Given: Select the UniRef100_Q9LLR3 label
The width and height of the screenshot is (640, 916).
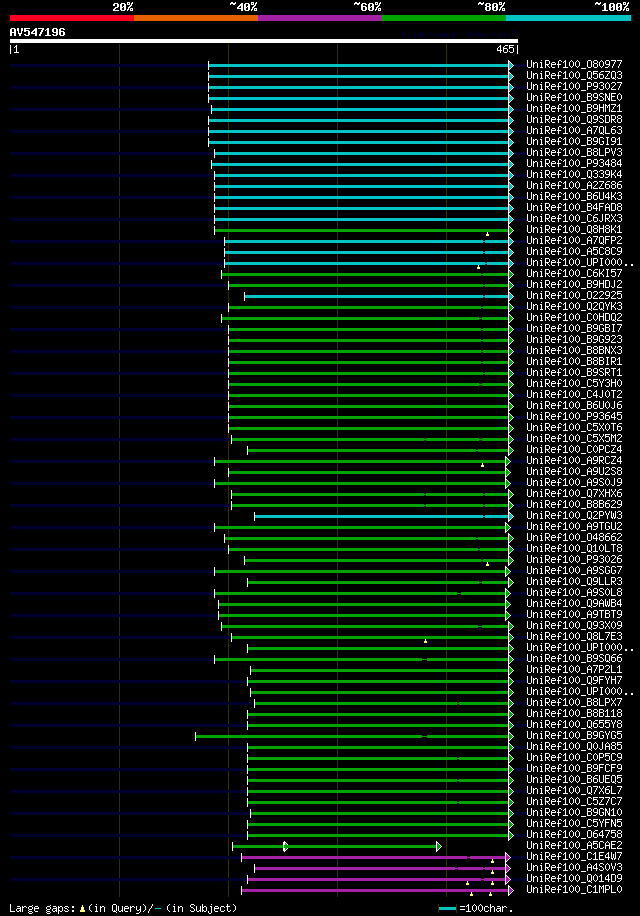Looking at the screenshot, I should coord(574,582).
